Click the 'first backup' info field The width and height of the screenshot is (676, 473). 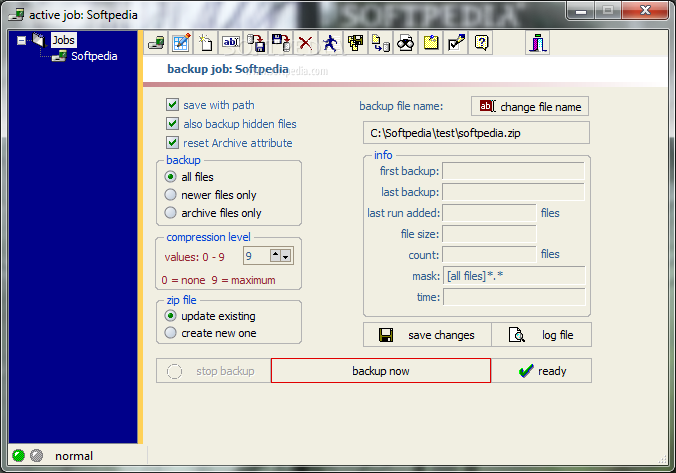[513, 171]
